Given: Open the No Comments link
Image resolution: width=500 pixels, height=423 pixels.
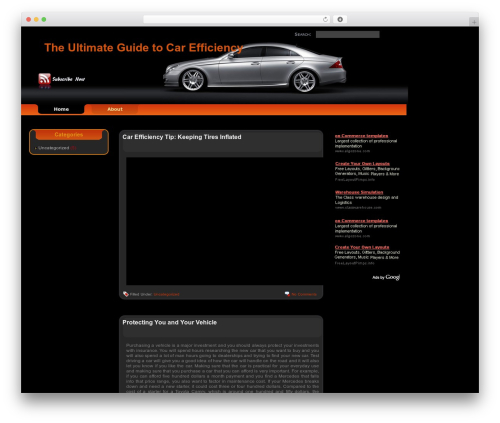Looking at the screenshot, I should click(x=304, y=294).
